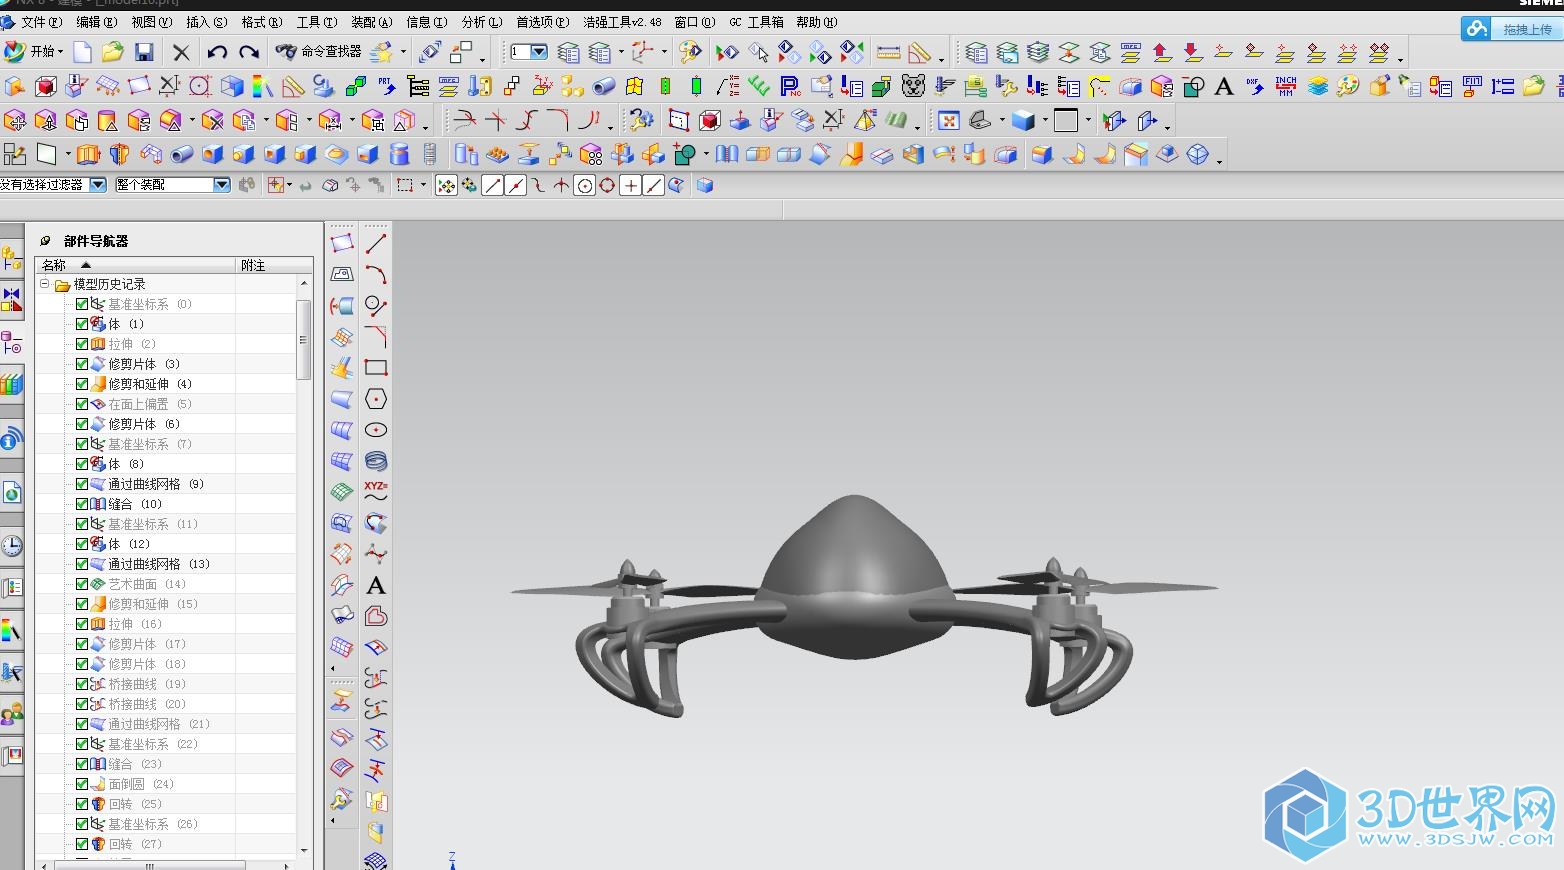Select the Line curve tool
1564x870 pixels.
point(376,244)
